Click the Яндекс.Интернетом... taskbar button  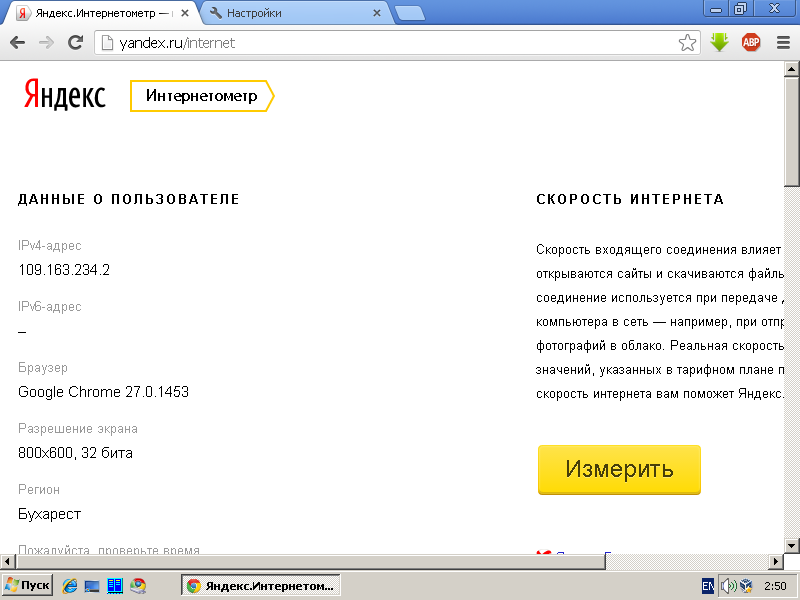[261, 586]
